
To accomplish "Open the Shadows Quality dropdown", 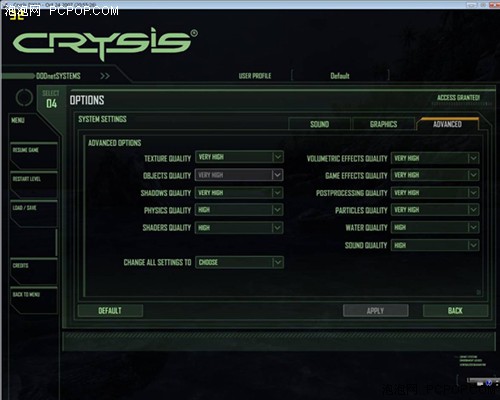I will 239,193.
